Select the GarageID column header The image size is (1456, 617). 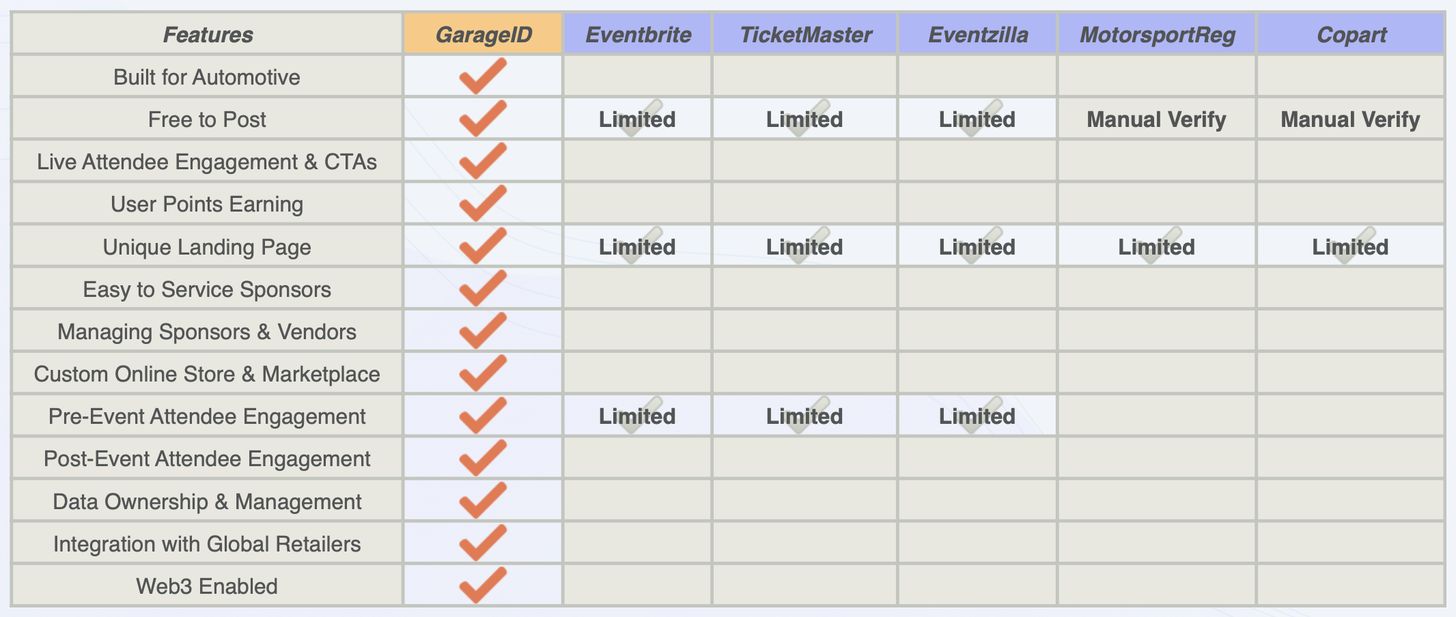(x=483, y=35)
